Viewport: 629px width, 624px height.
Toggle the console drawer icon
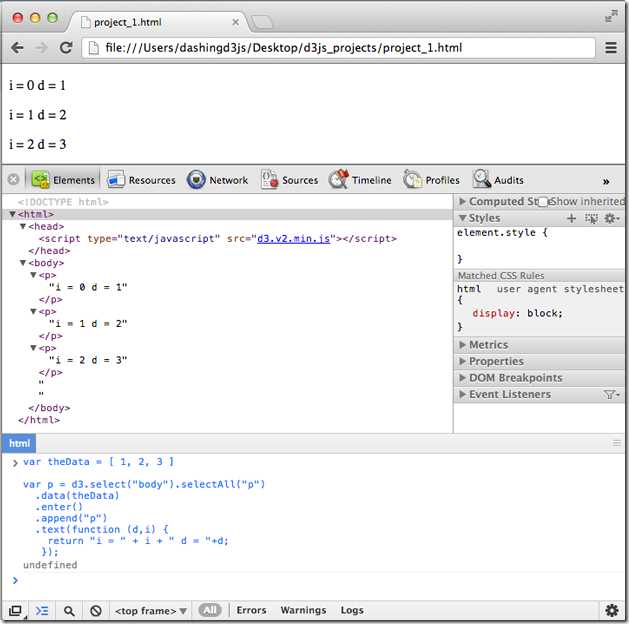click(x=42, y=610)
